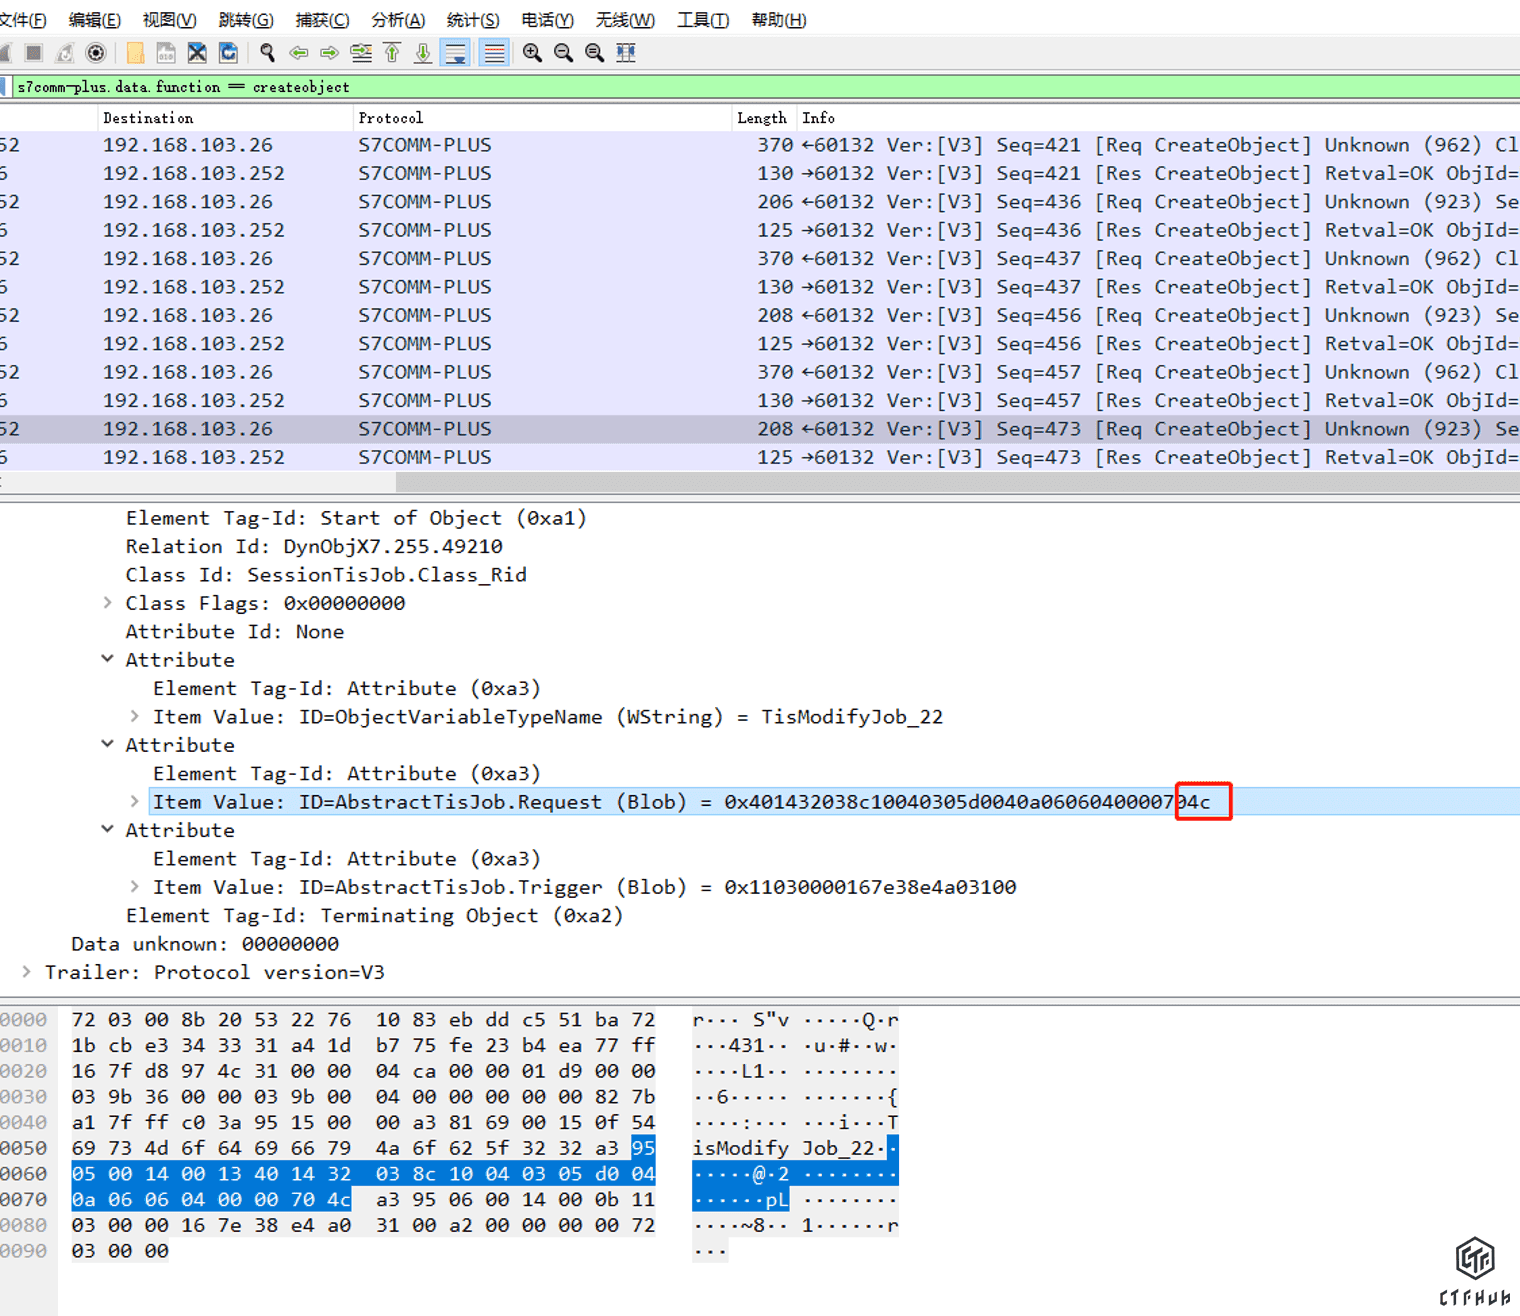Screen dimensions: 1520x1316
Task: Collapse the first Attribute tree node
Action: pyautogui.click(x=107, y=660)
